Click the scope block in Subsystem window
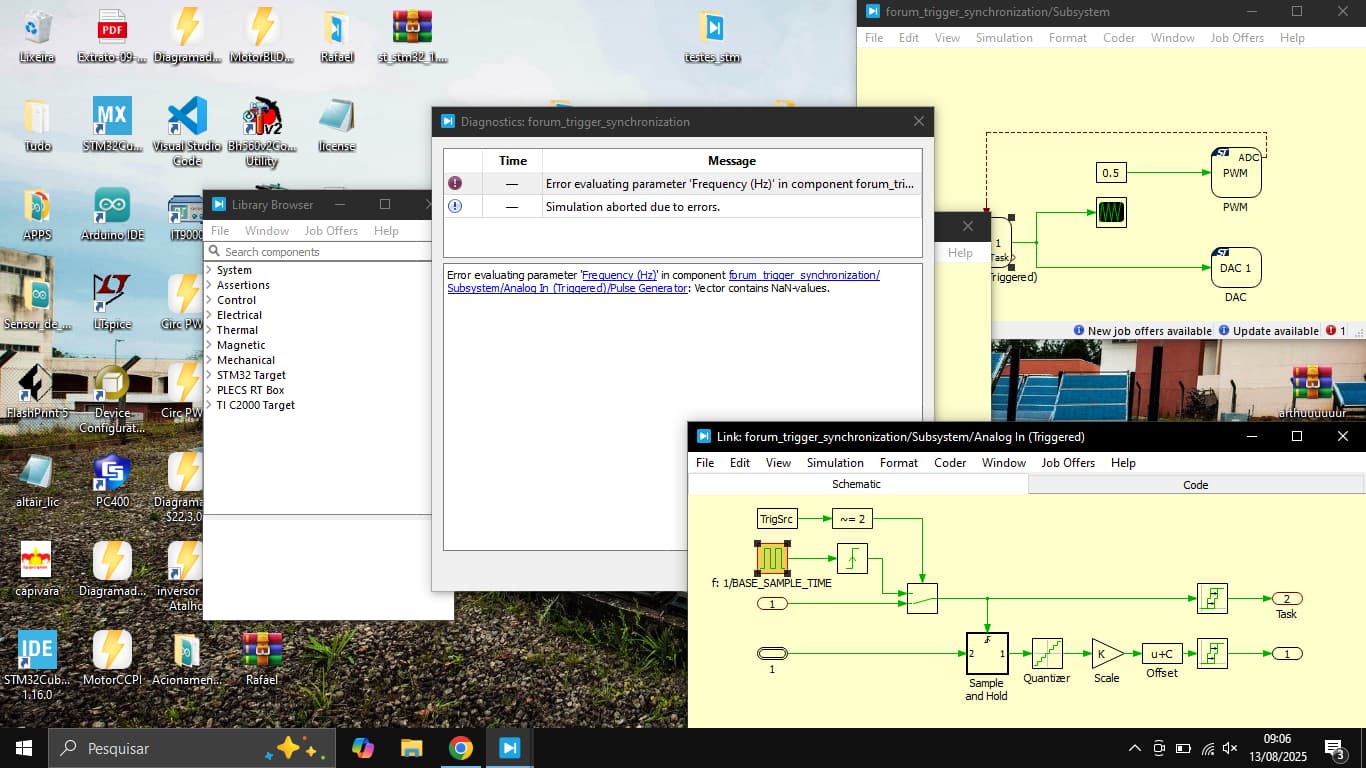This screenshot has height=768, width=1366. [1111, 212]
